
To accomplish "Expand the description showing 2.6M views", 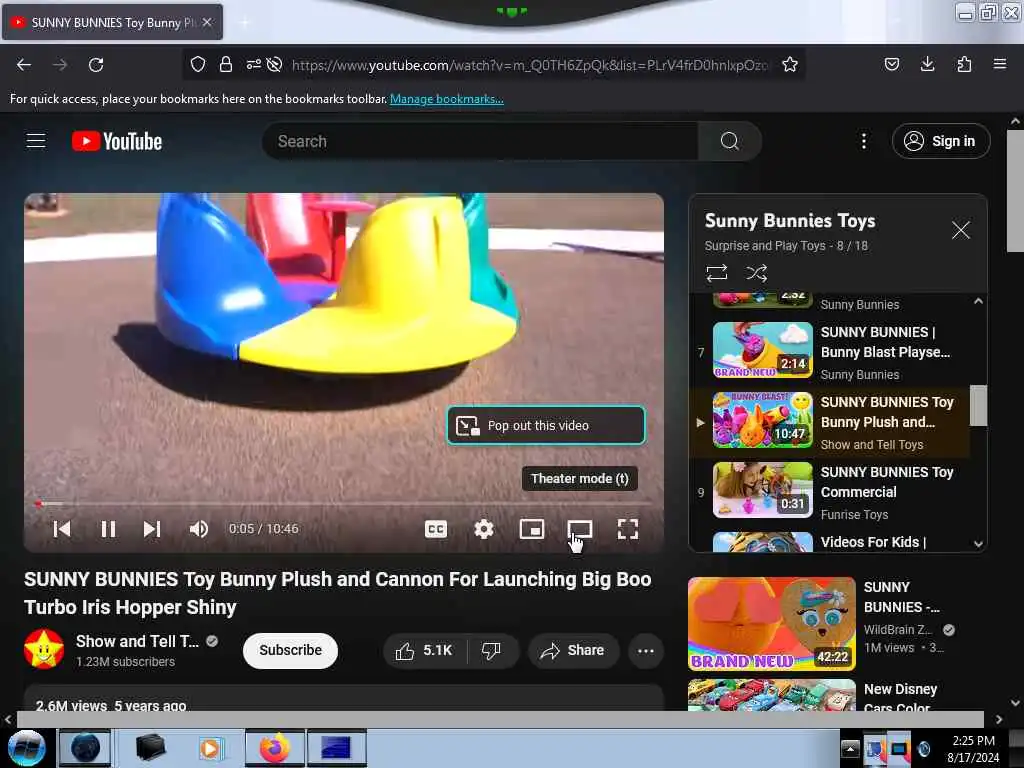I will click(344, 698).
